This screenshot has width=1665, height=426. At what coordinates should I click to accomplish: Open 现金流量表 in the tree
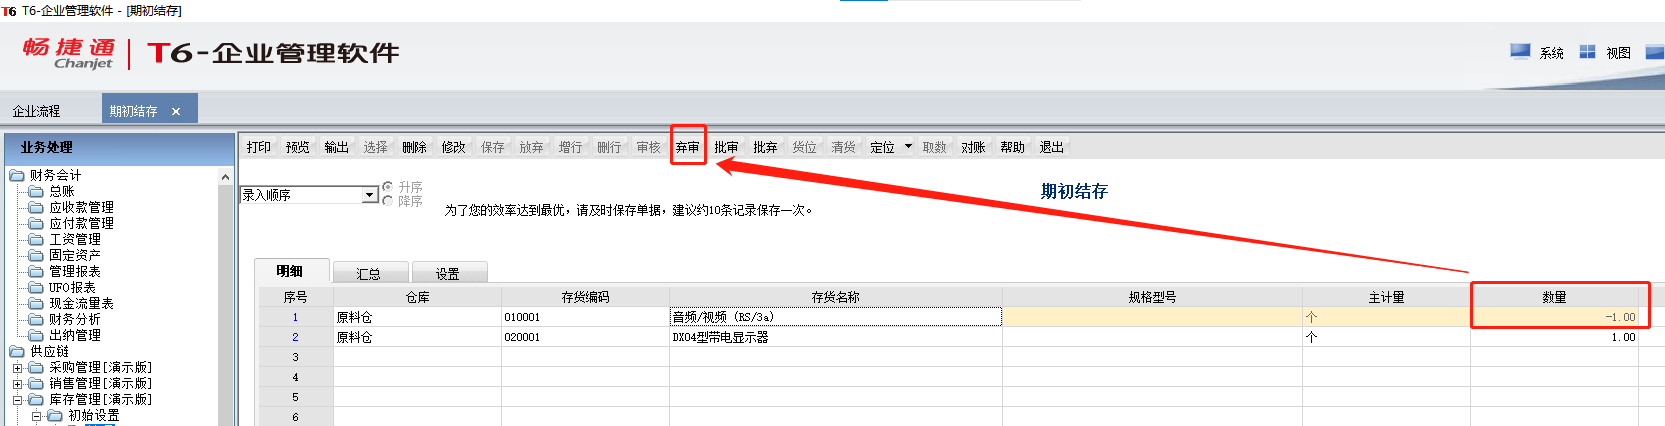tap(82, 303)
